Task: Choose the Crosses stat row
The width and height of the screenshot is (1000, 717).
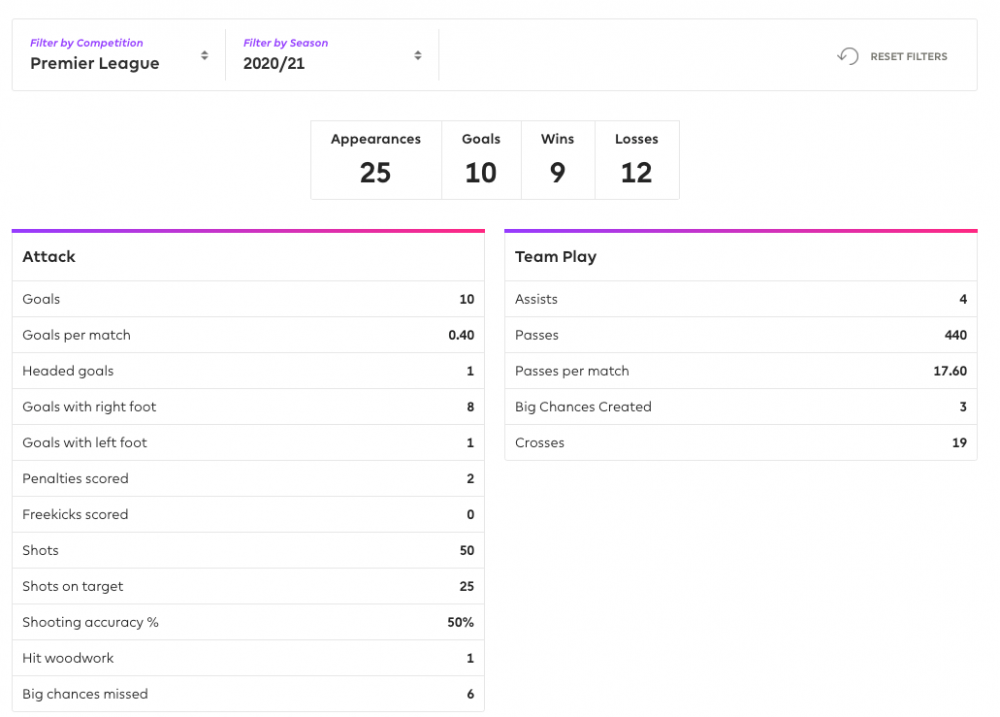Action: [740, 443]
